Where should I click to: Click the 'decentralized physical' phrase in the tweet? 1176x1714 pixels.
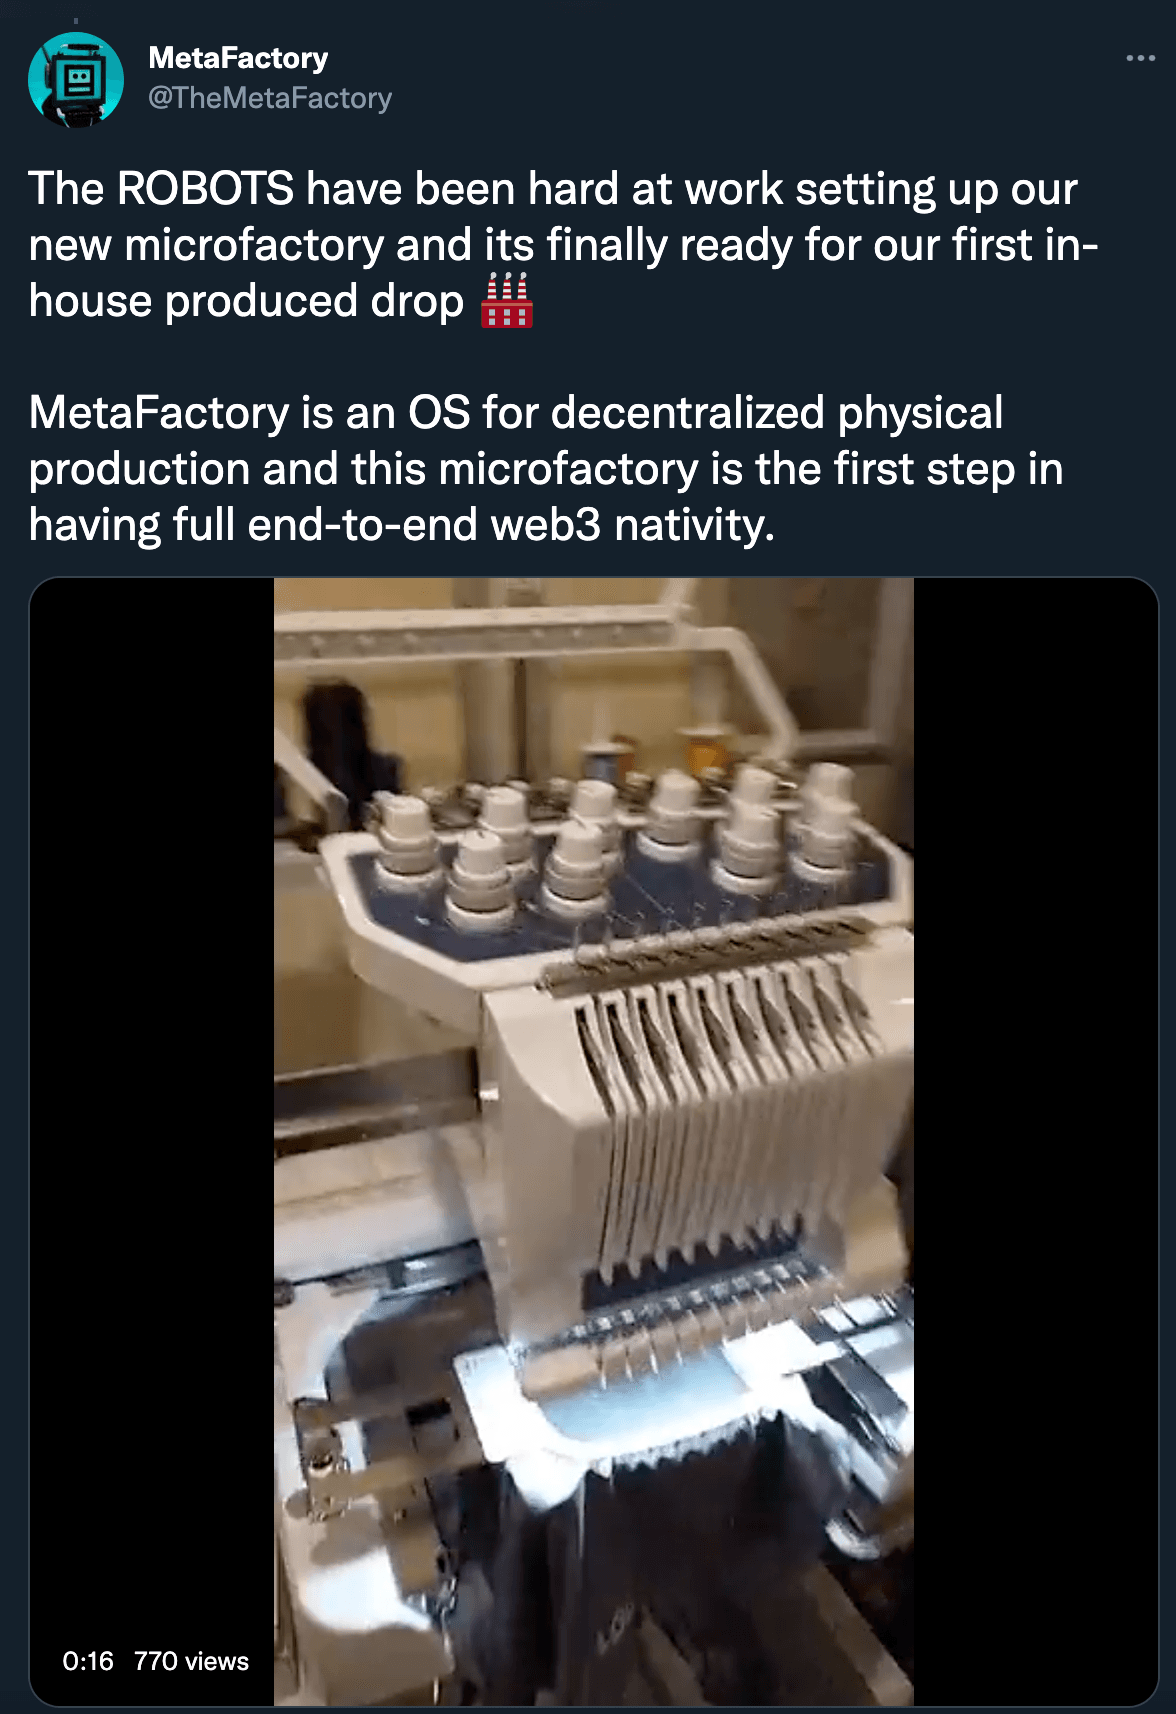[x=777, y=413]
